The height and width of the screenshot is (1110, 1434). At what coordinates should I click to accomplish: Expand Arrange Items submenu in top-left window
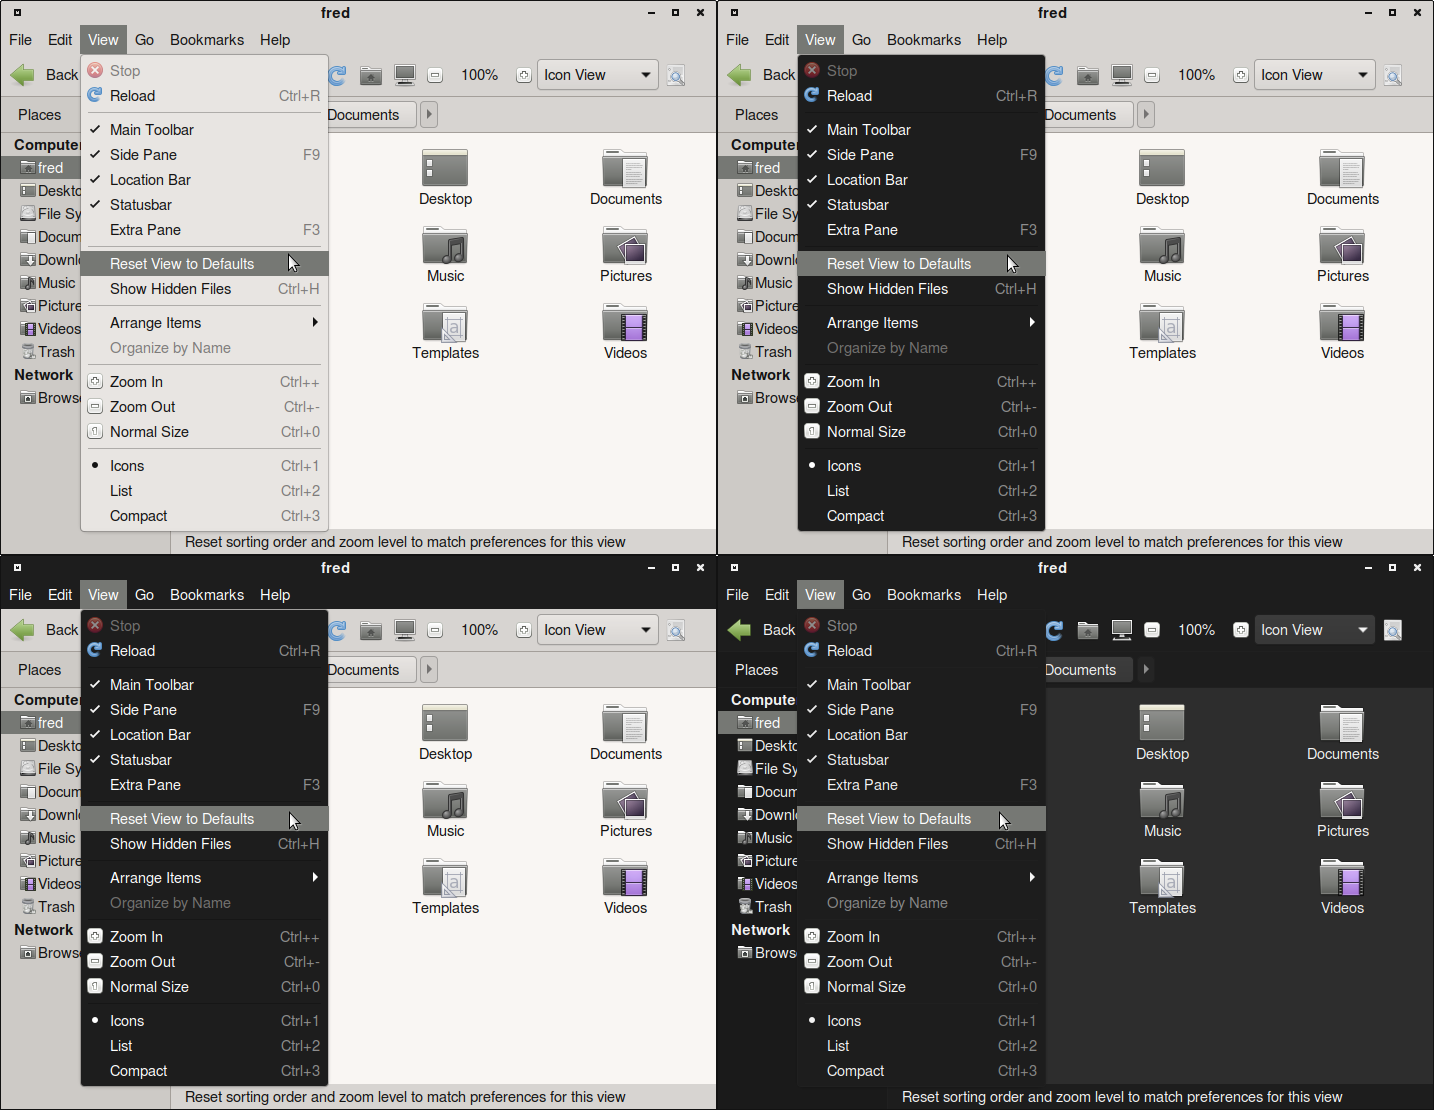pos(204,323)
